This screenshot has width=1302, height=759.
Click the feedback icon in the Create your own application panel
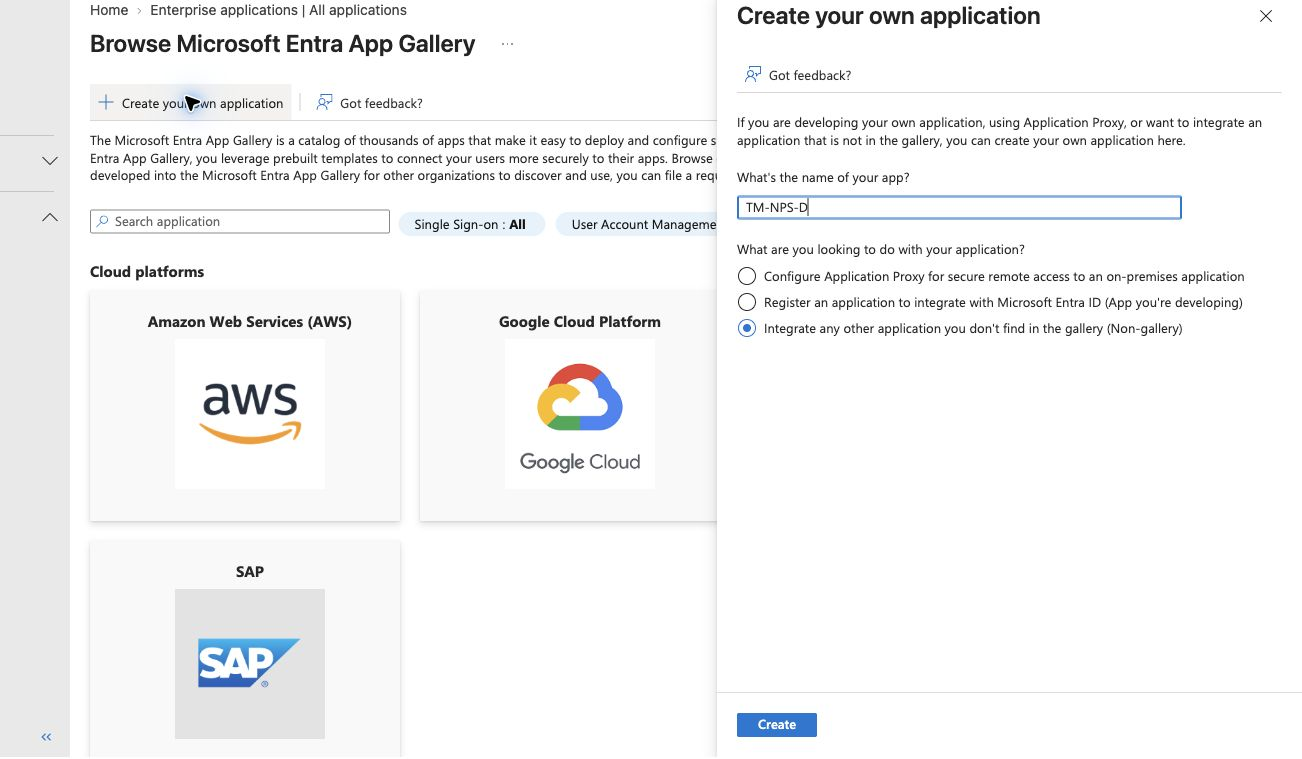coord(753,75)
